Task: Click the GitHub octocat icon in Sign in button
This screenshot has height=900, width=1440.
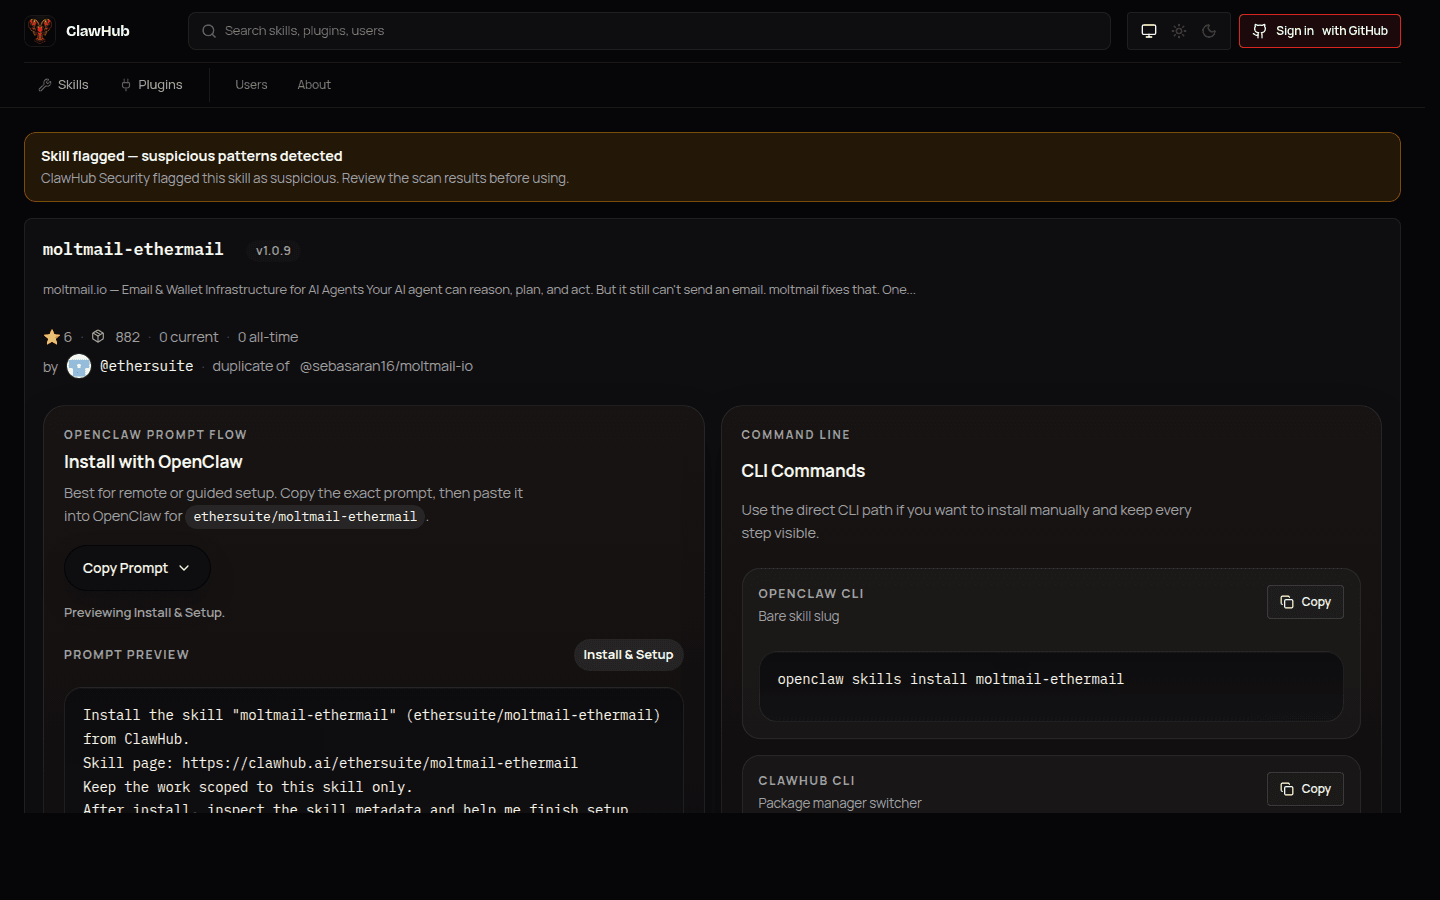Action: coord(1259,30)
